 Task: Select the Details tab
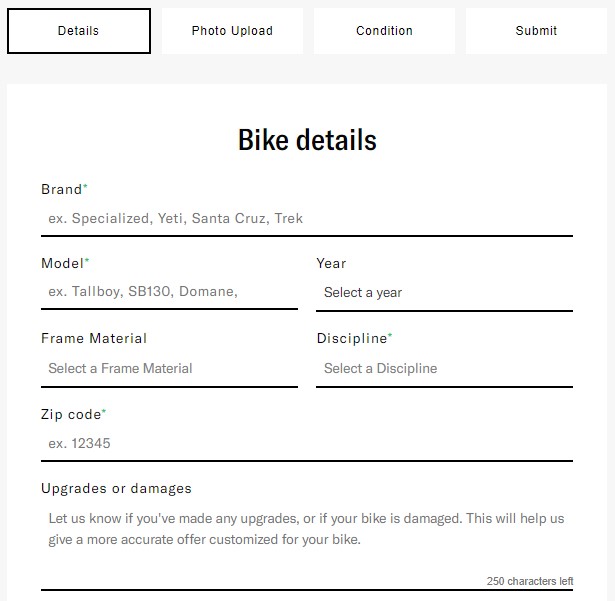pos(79,31)
